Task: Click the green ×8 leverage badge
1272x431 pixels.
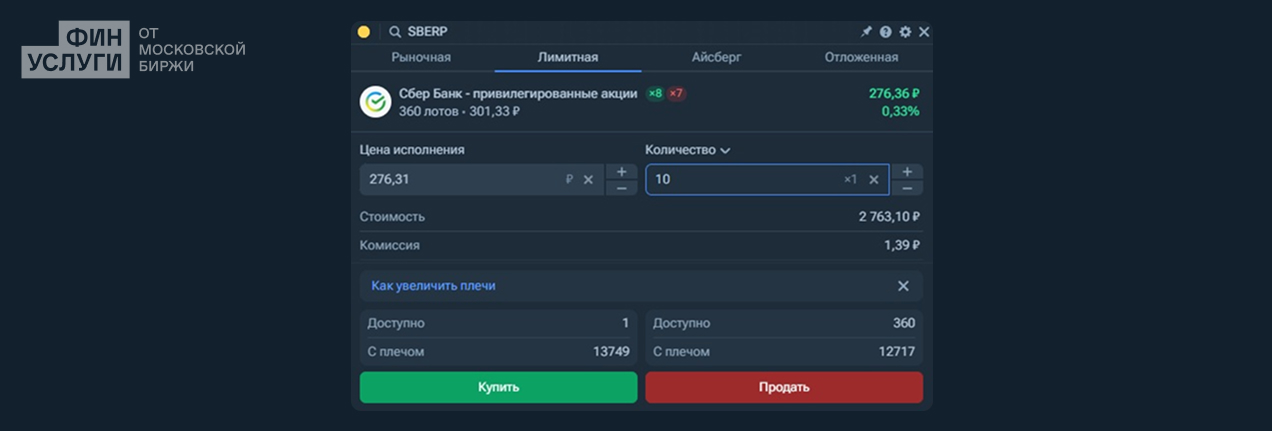Action: point(655,94)
